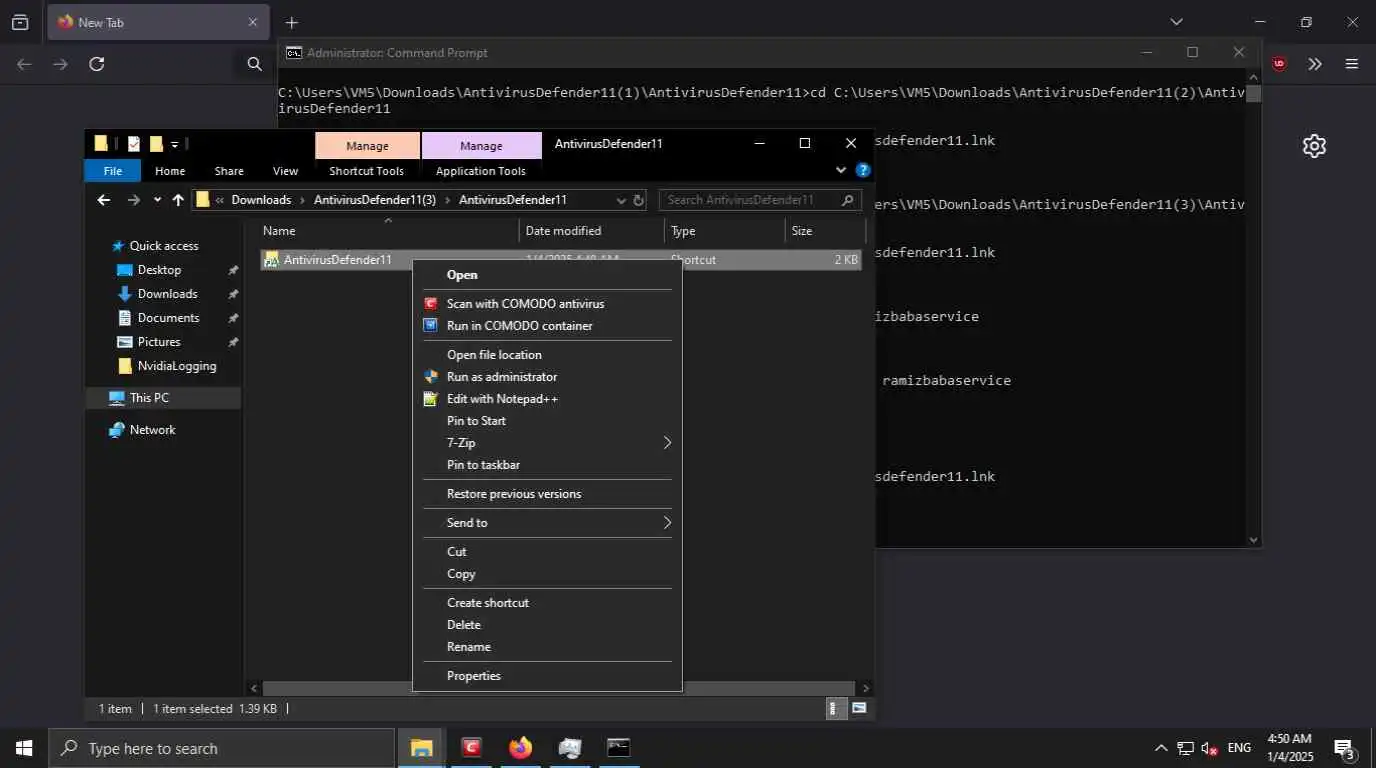Viewport: 1376px width, 768px height.
Task: Refresh the Explorer folder view
Action: (638, 200)
